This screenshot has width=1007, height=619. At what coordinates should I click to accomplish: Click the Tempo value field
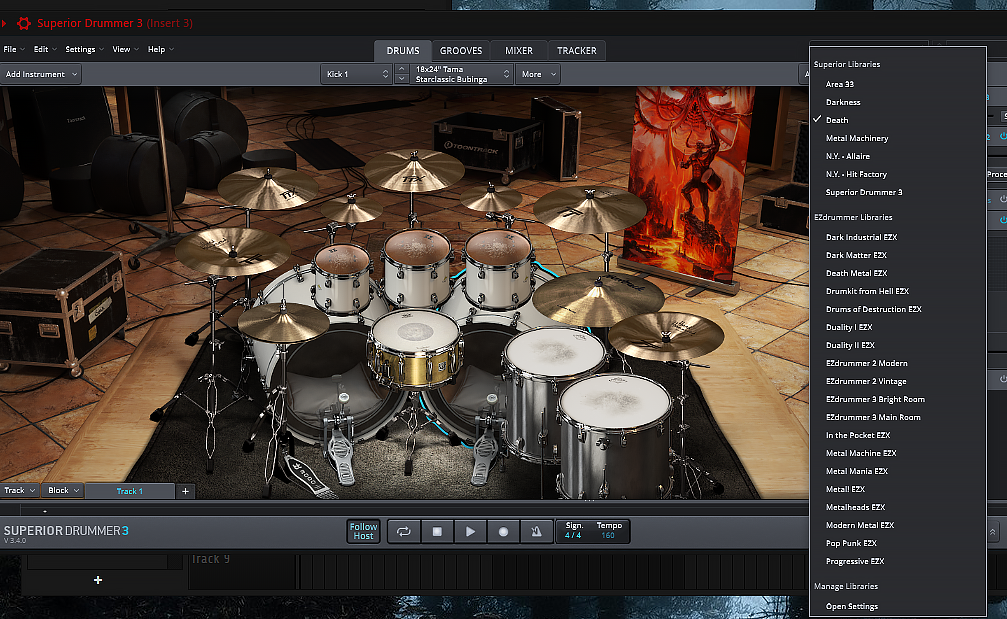pyautogui.click(x=608, y=536)
